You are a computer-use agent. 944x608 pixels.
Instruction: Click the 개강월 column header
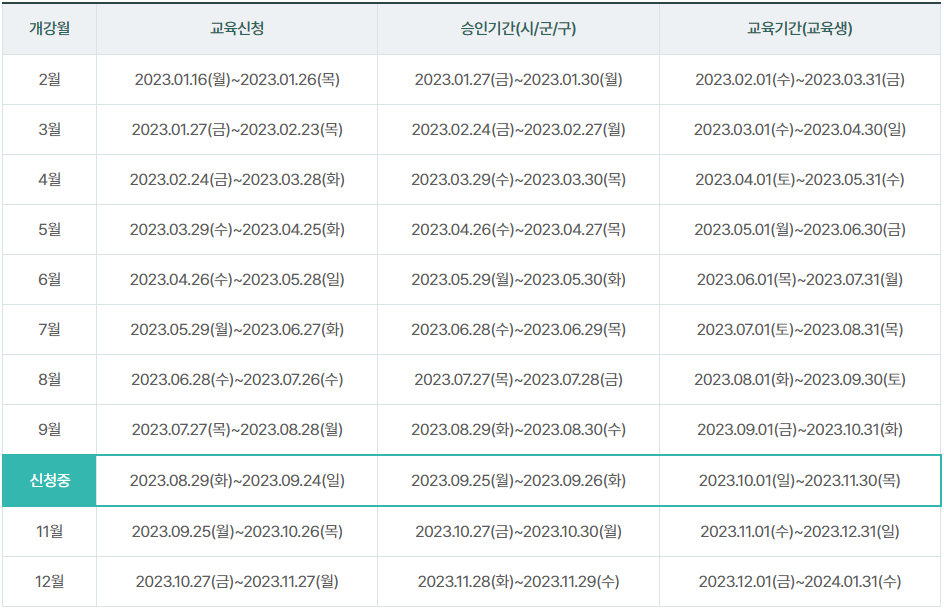(x=49, y=29)
